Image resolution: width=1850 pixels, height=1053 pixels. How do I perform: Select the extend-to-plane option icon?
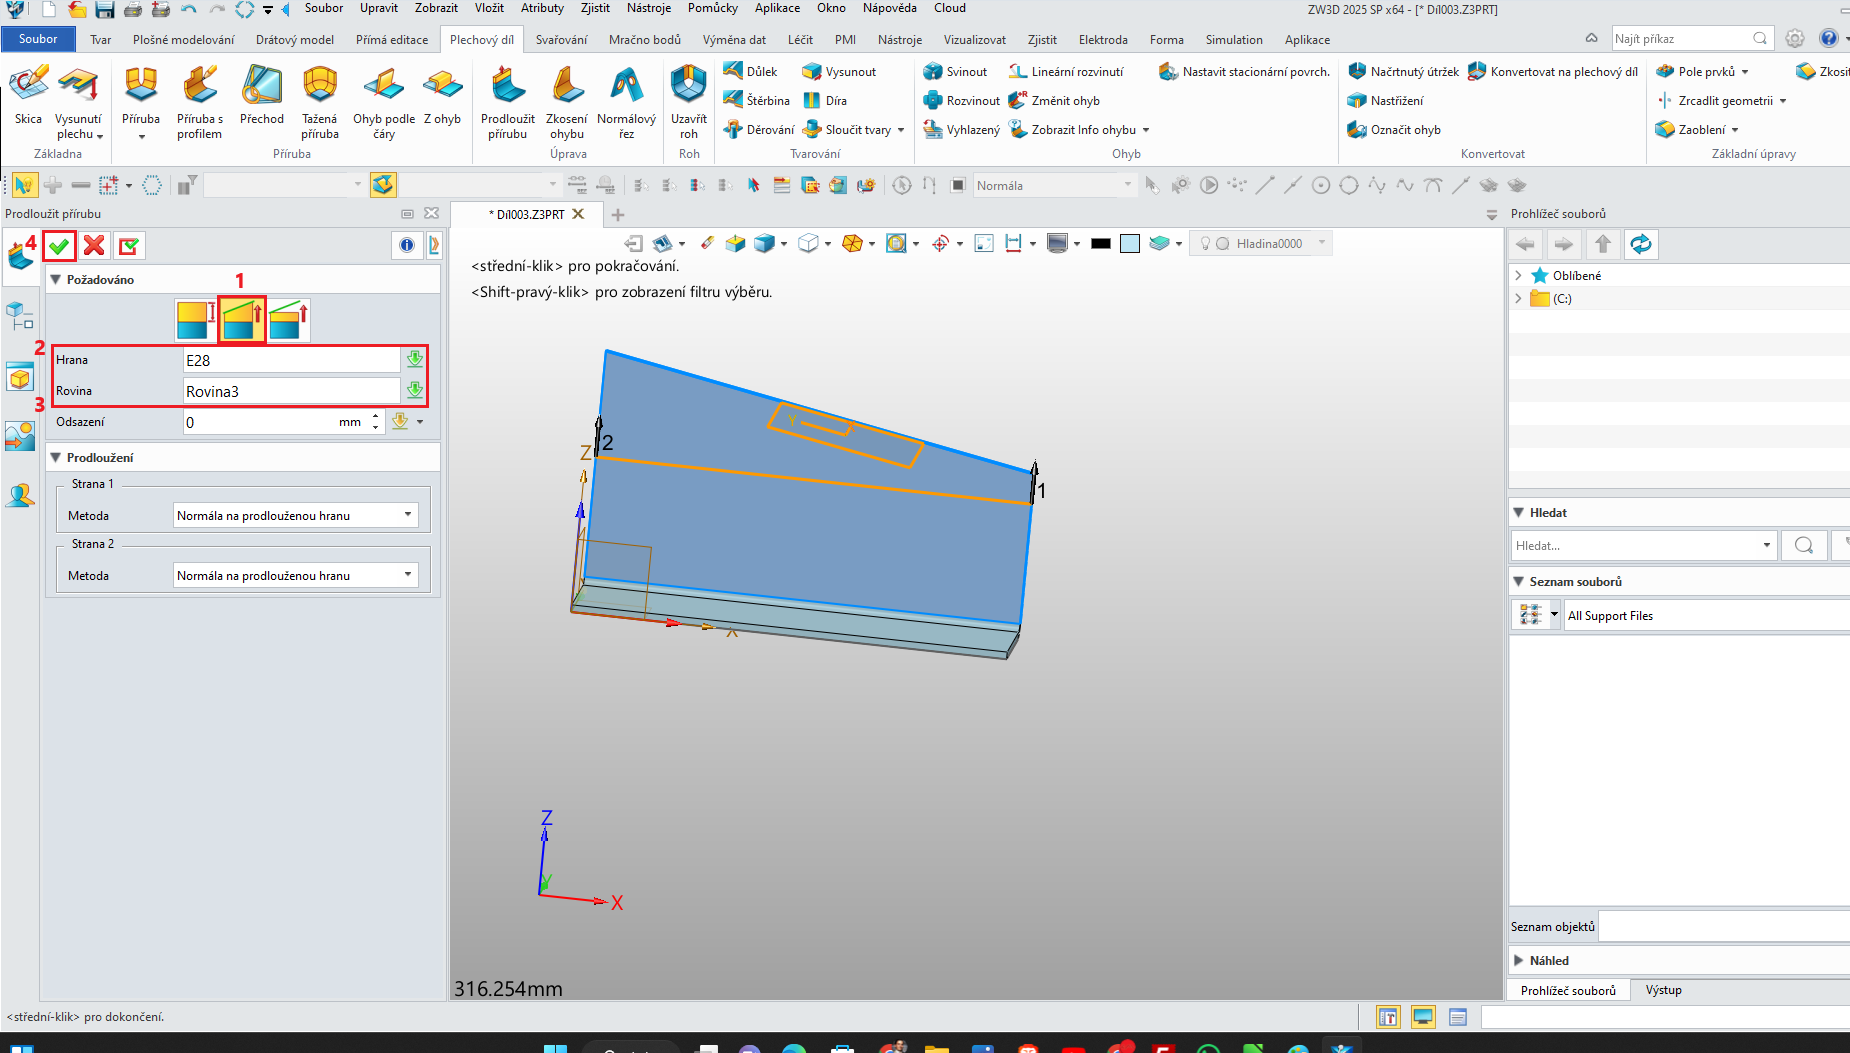(242, 320)
